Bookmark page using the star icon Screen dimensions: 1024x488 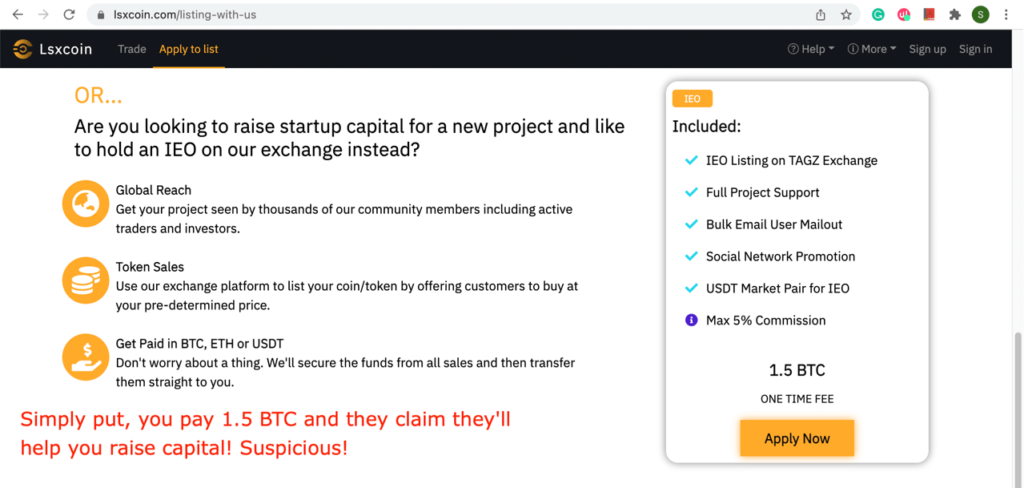pyautogui.click(x=846, y=14)
